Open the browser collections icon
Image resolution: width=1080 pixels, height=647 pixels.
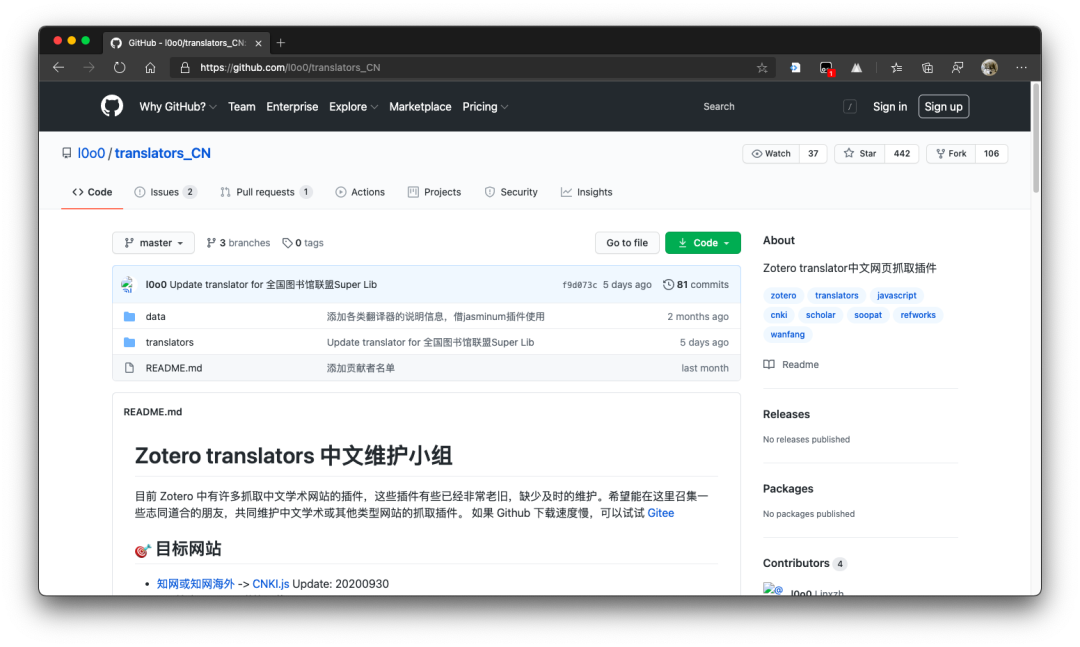click(927, 68)
